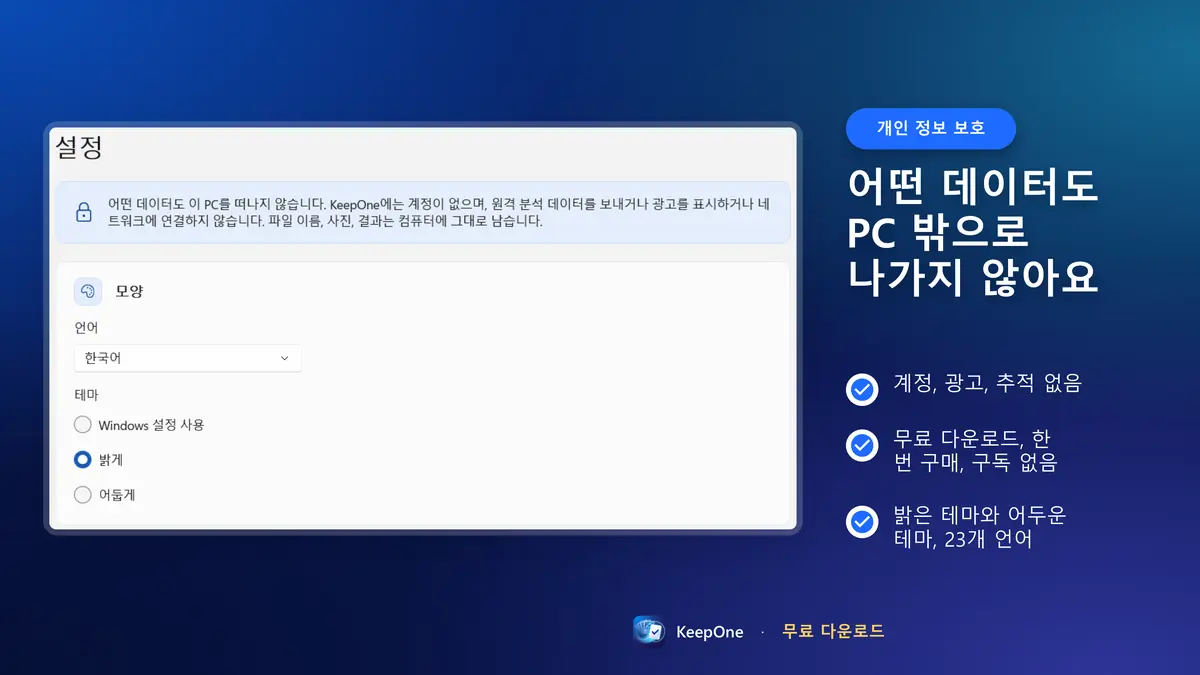Click the checkmark icon beside 밝은 테마와 어두운 테마
The image size is (1200, 675).
861,522
